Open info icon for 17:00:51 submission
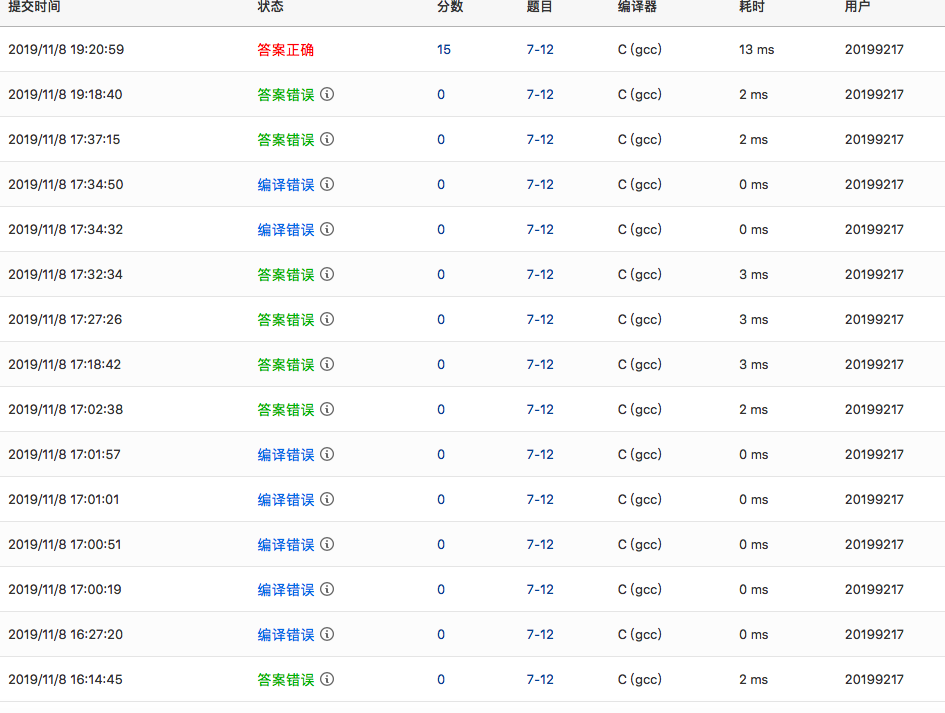Viewport: 945px width, 713px height. click(327, 544)
